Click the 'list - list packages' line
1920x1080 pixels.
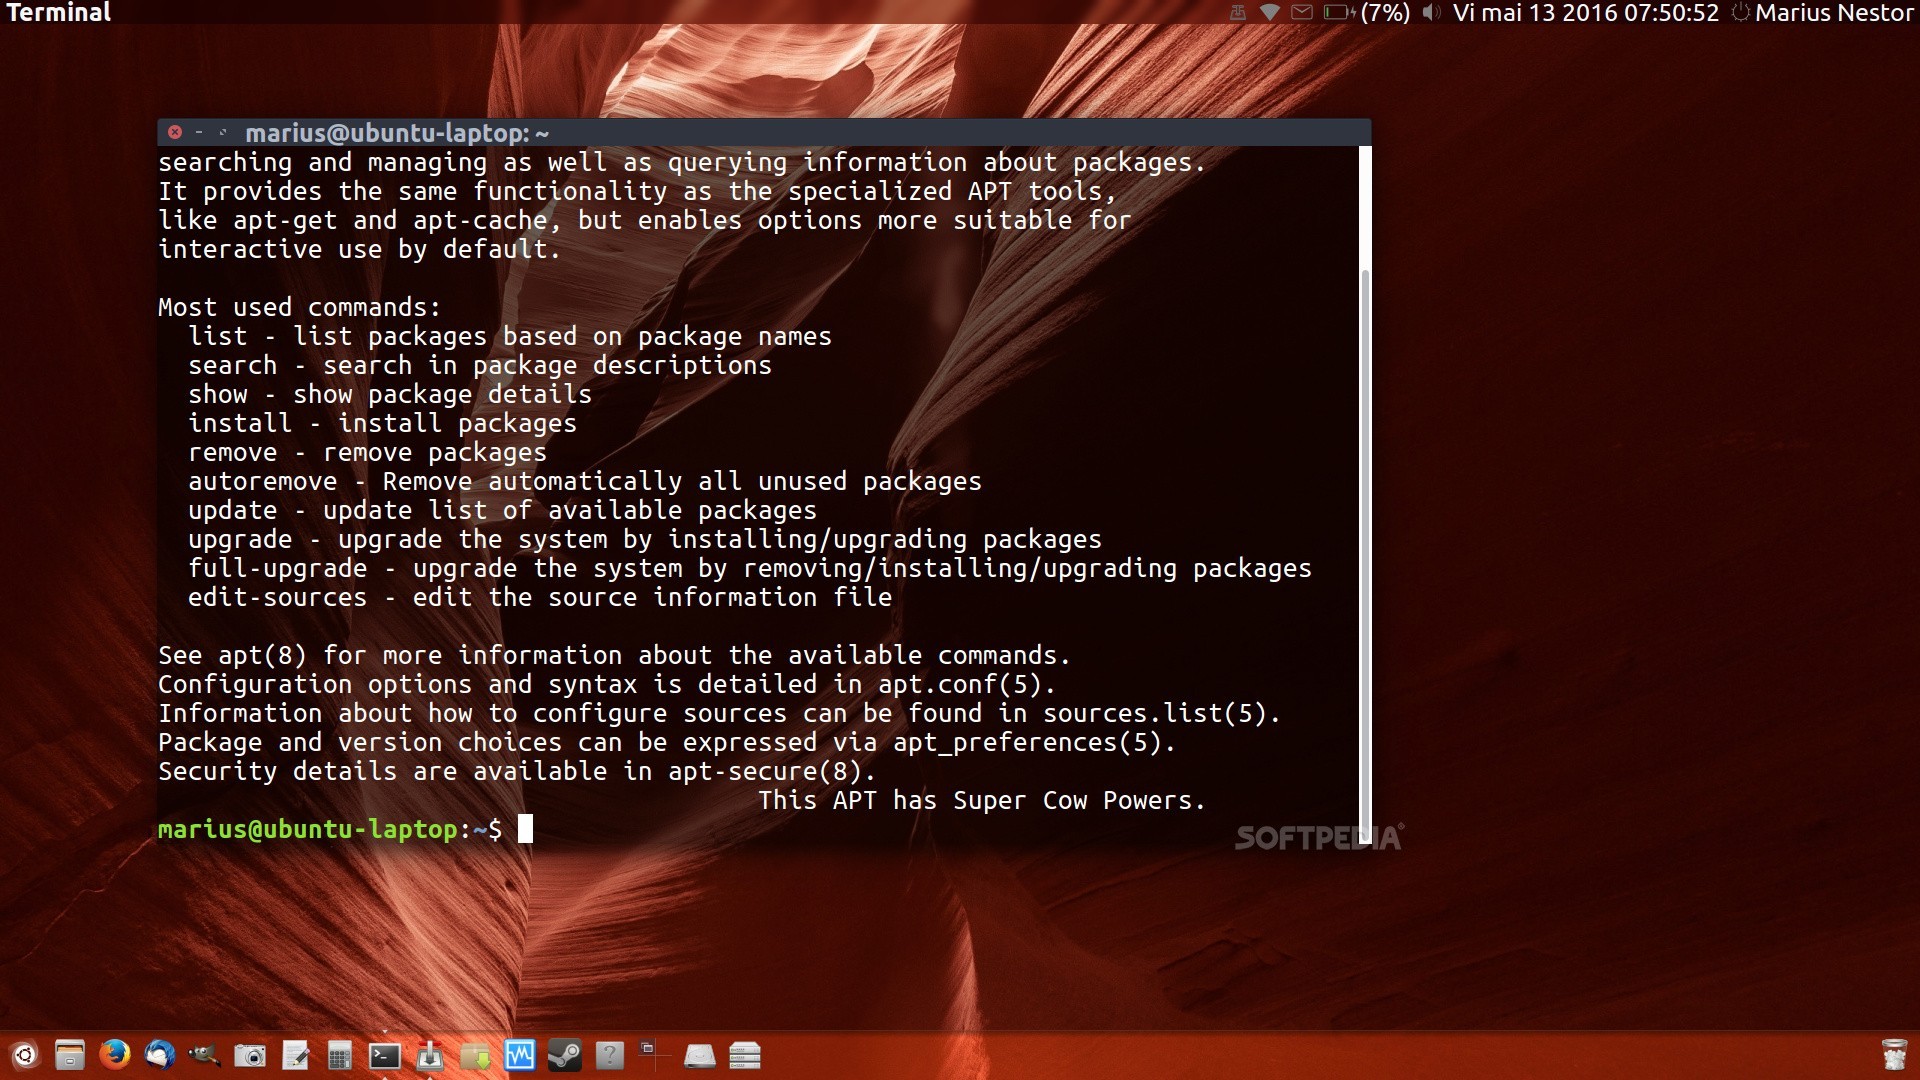click(510, 336)
